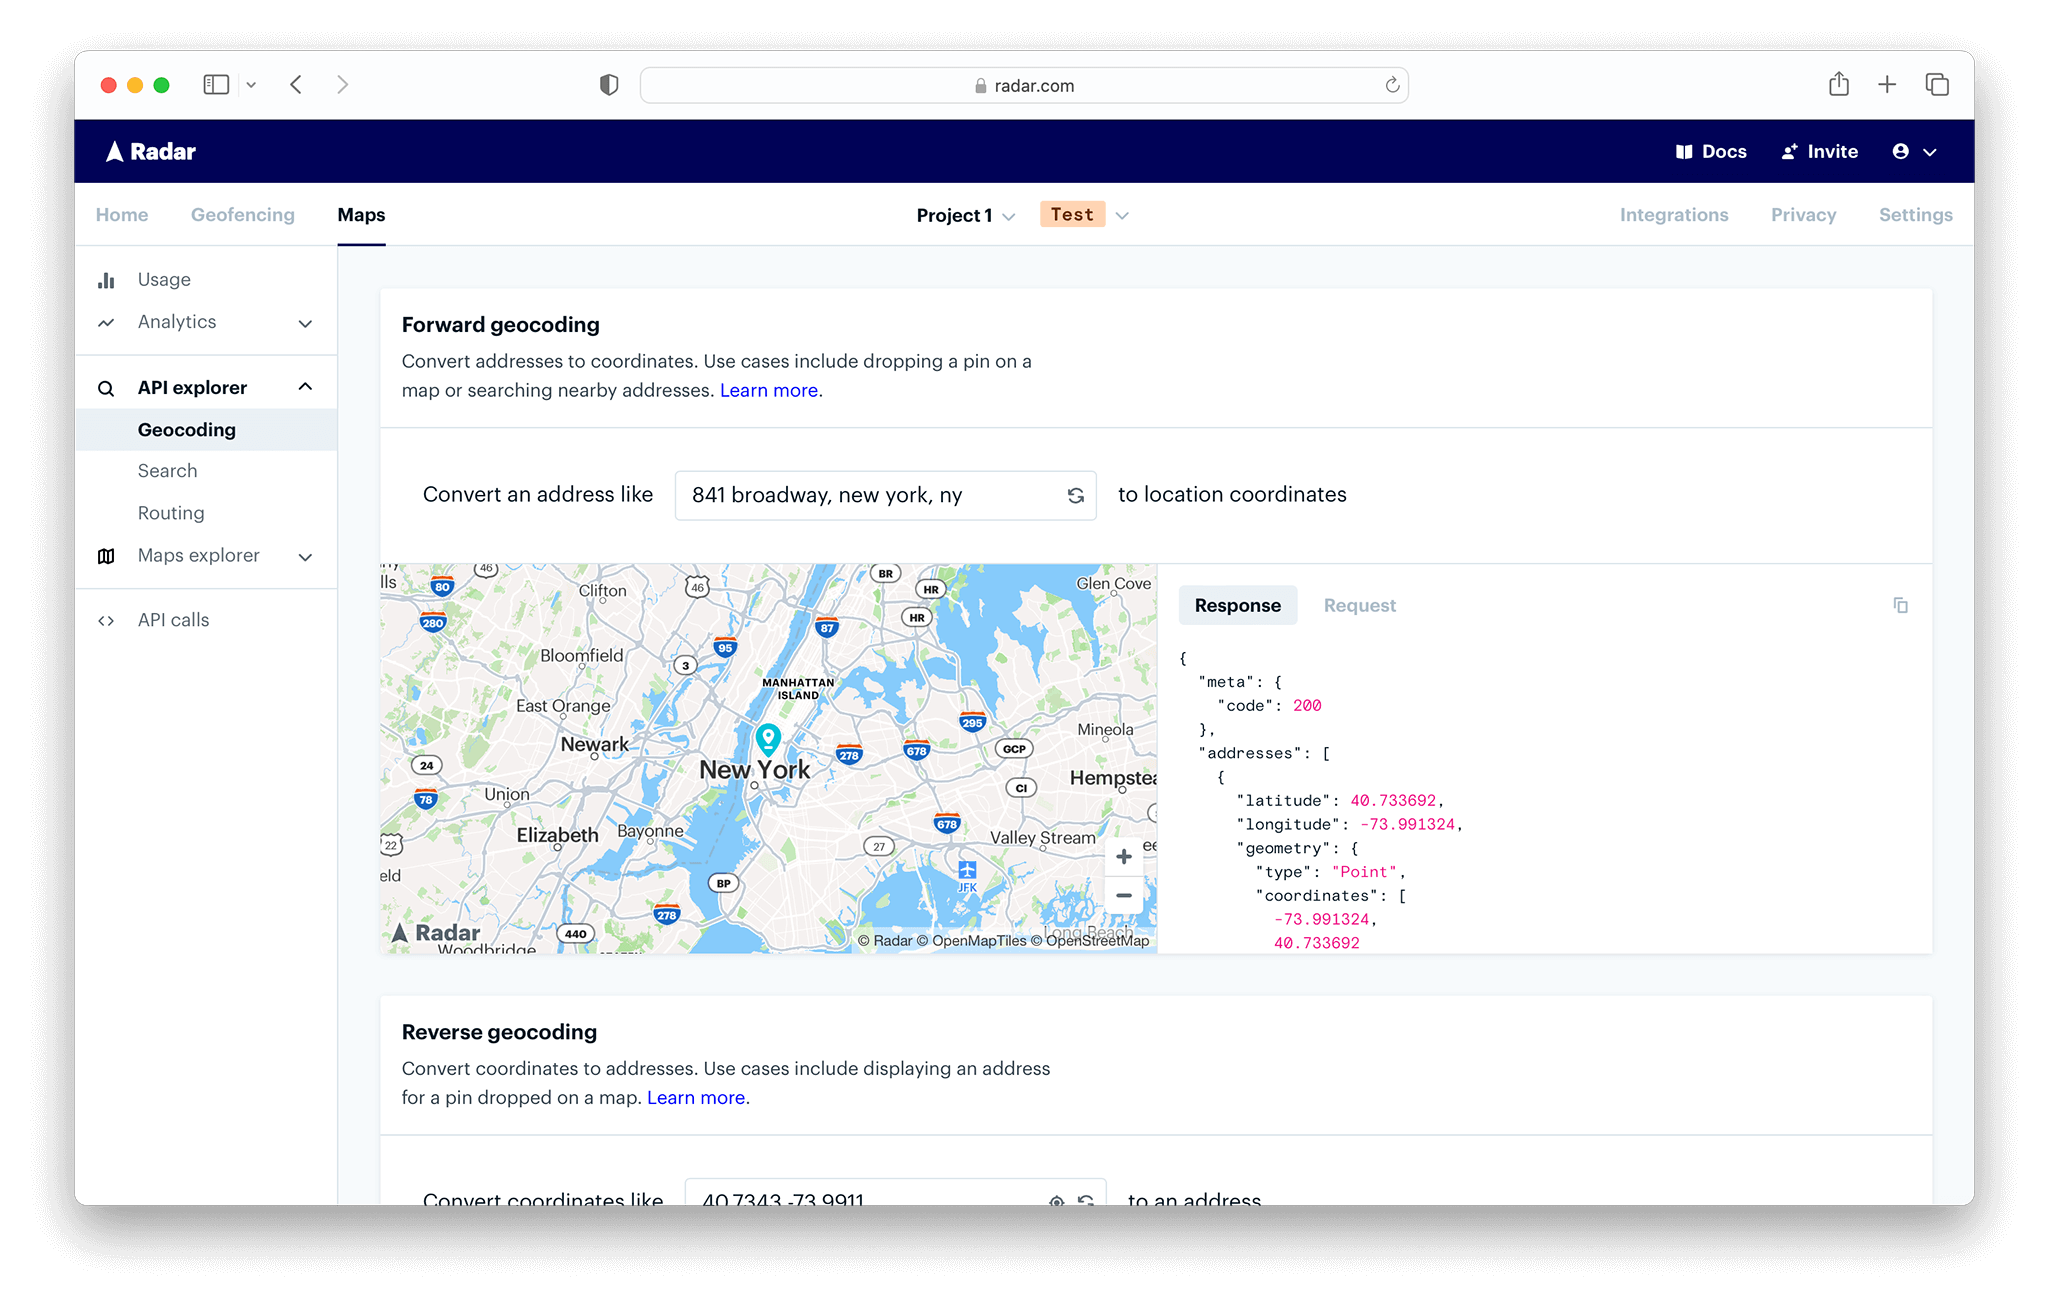2048x1302 pixels.
Task: Show the Safari tab overview
Action: [x=1937, y=85]
